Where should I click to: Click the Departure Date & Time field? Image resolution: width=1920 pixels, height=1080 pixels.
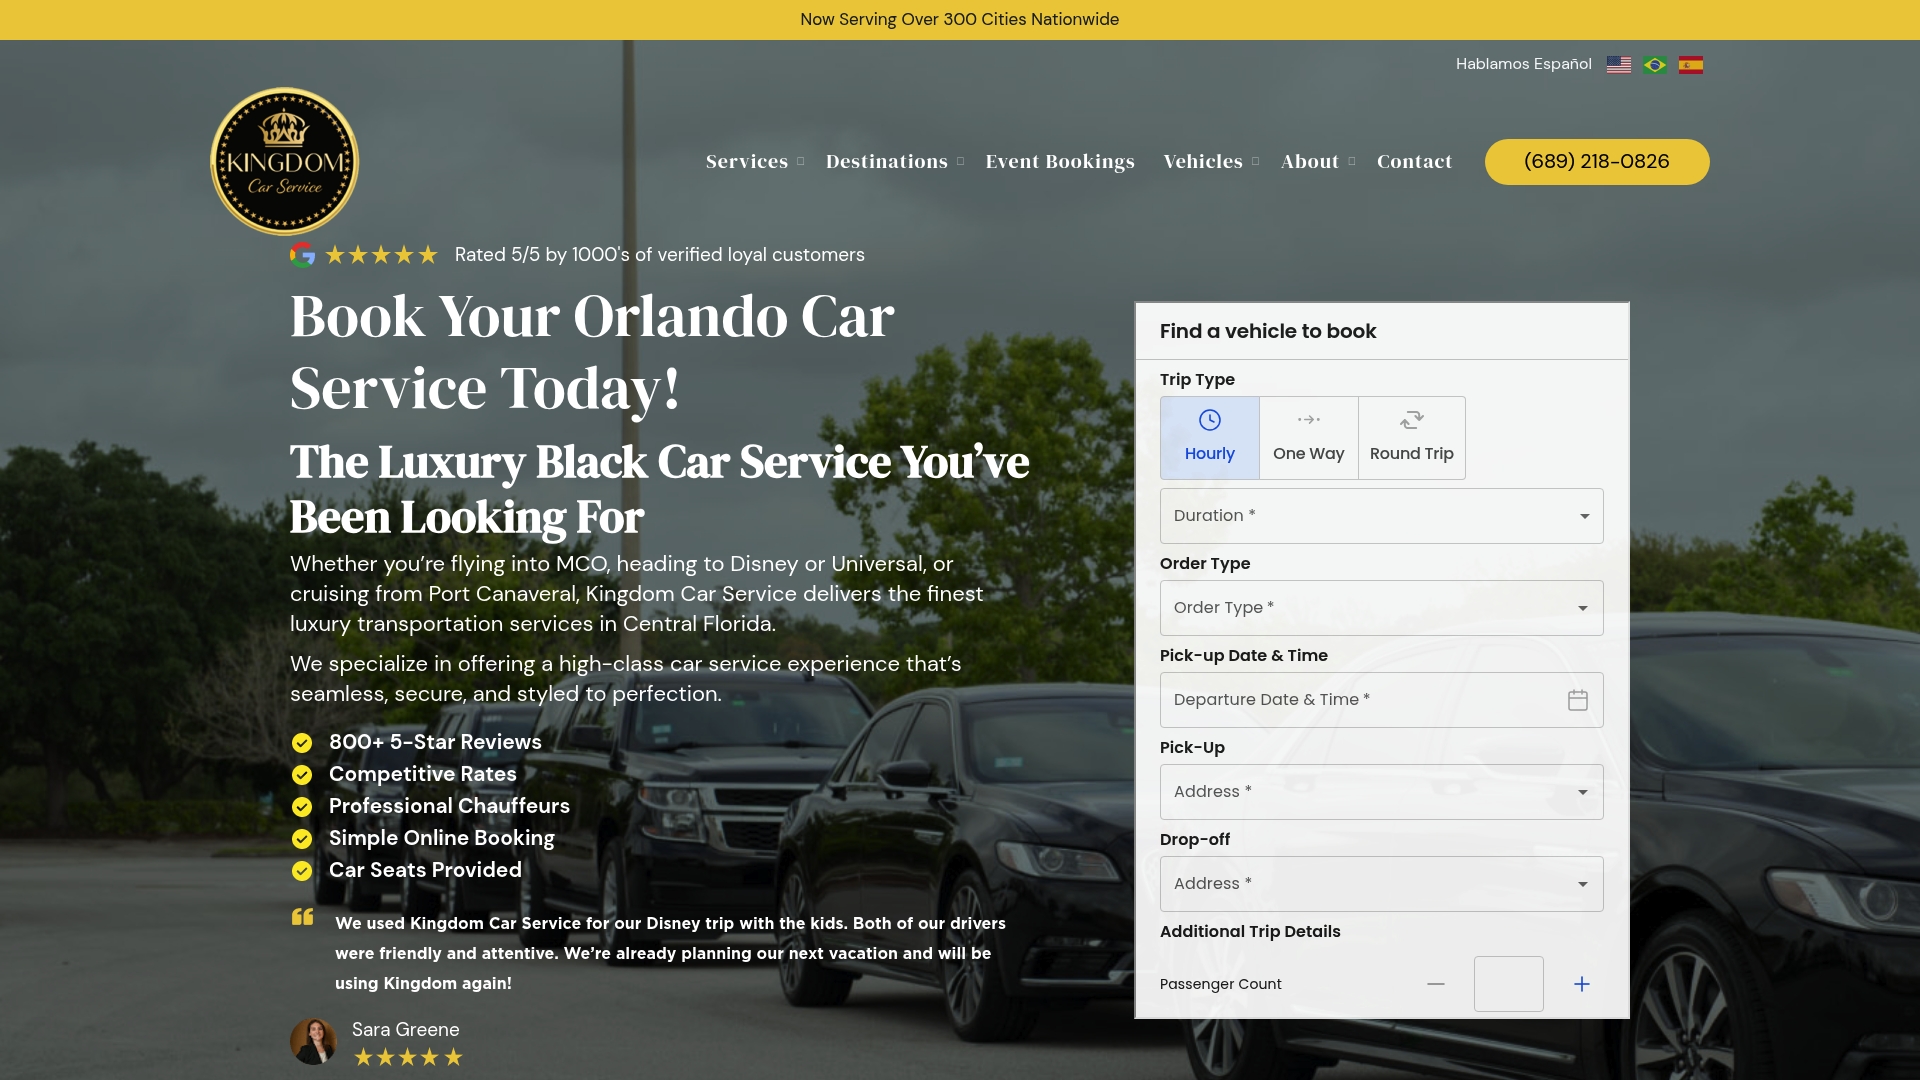tap(1382, 700)
